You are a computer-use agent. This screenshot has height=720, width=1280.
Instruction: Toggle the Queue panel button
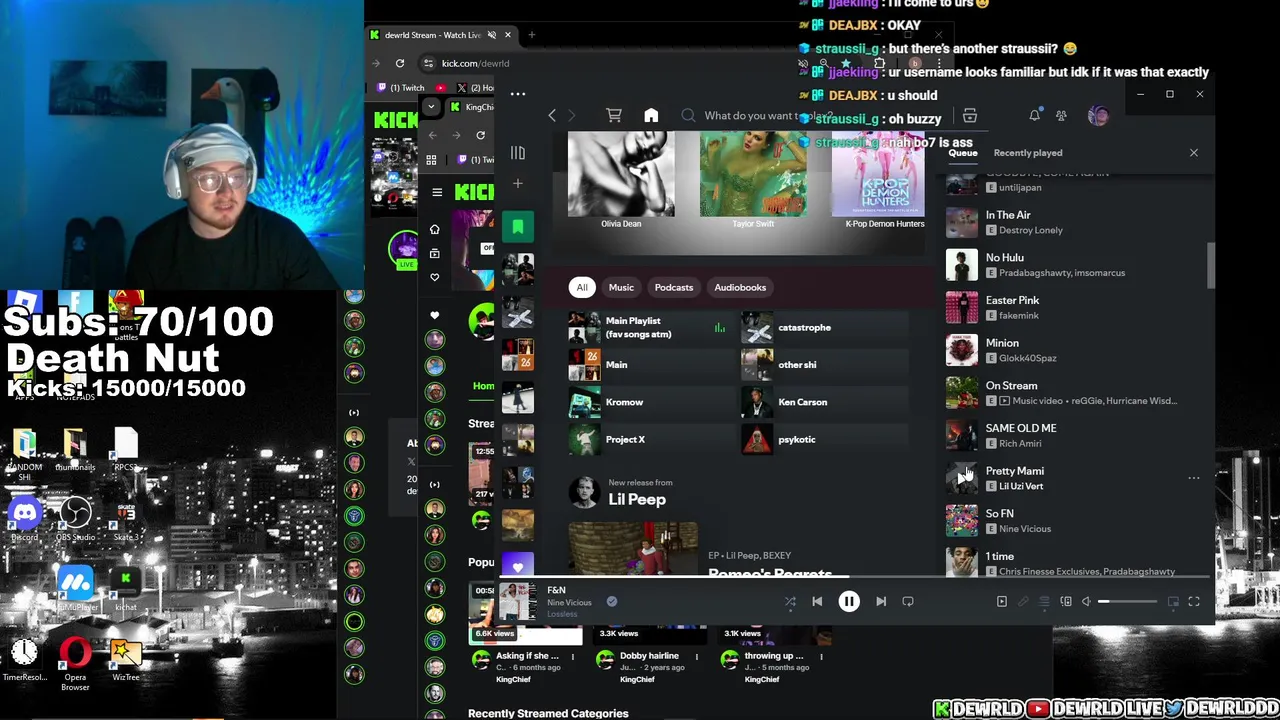(1044, 602)
